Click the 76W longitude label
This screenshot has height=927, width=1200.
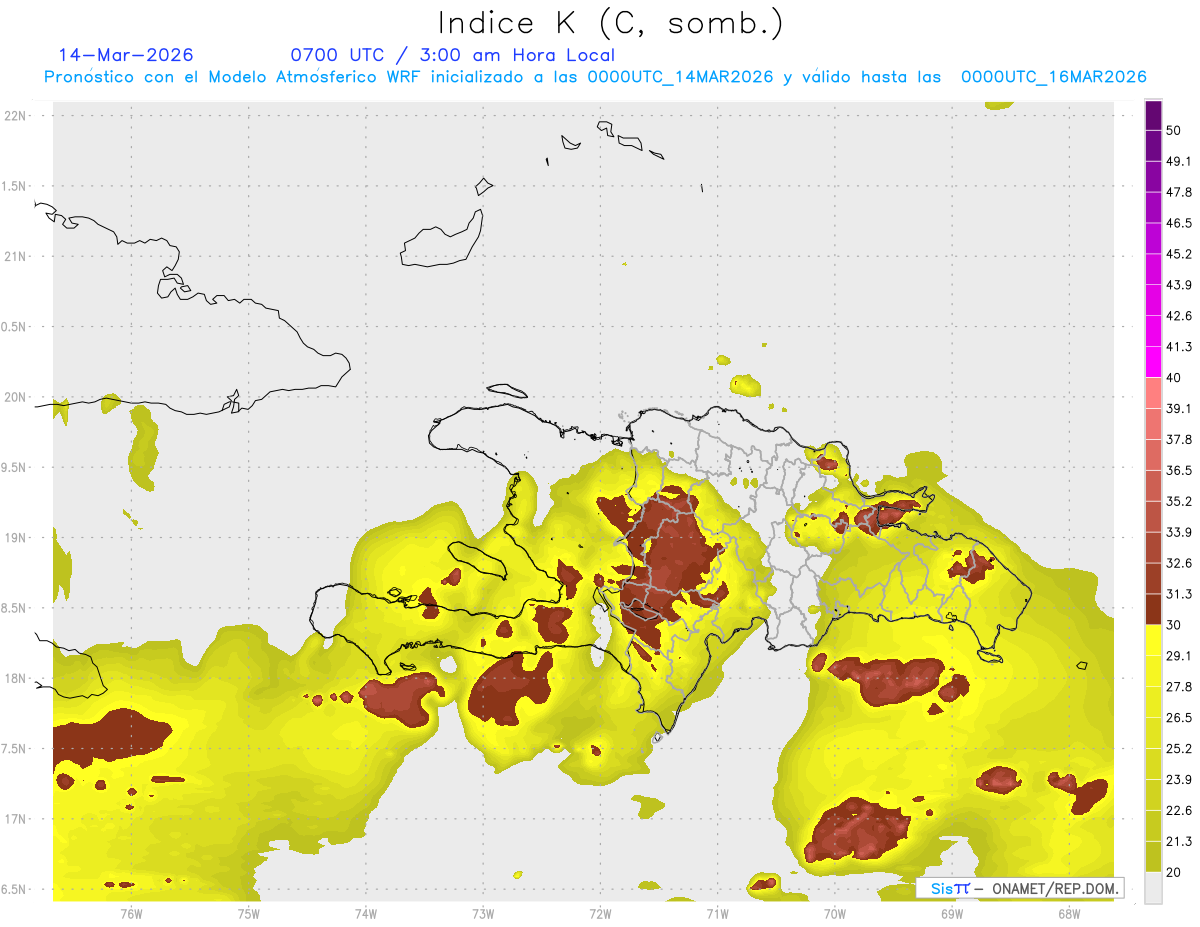pyautogui.click(x=131, y=913)
